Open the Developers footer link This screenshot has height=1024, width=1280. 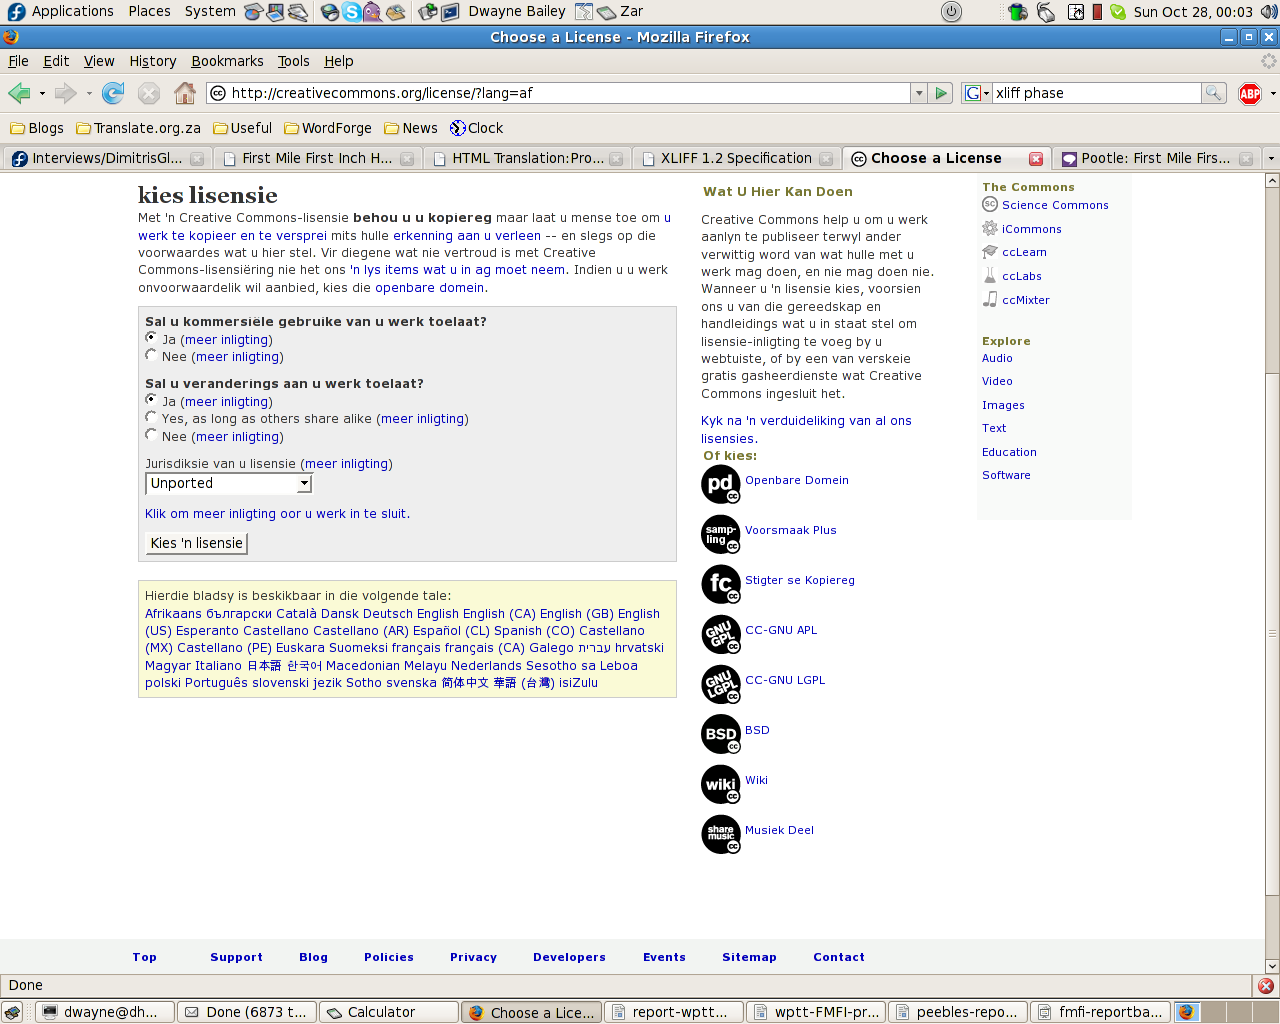pos(569,957)
